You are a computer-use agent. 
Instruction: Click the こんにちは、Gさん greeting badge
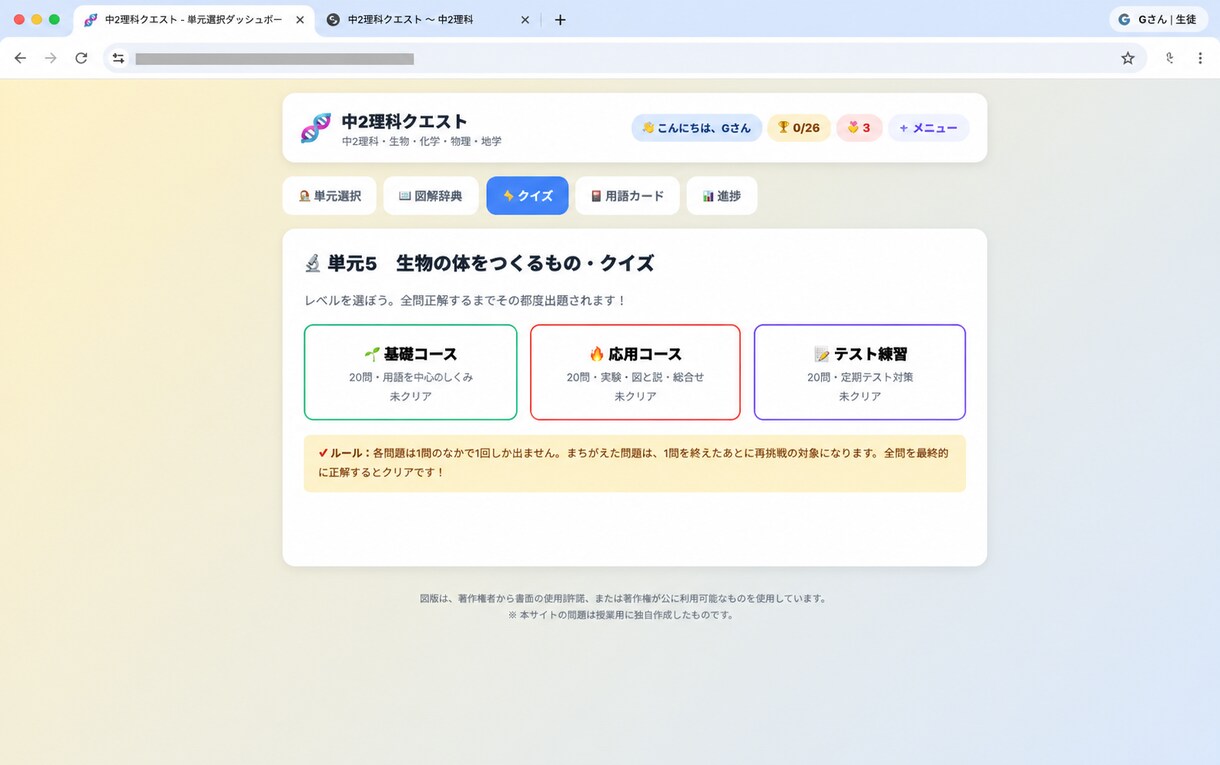coord(696,128)
